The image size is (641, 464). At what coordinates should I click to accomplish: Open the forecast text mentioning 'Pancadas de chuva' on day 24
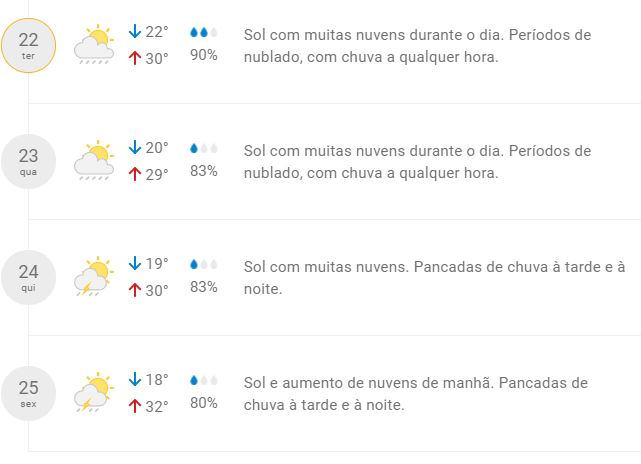point(434,277)
